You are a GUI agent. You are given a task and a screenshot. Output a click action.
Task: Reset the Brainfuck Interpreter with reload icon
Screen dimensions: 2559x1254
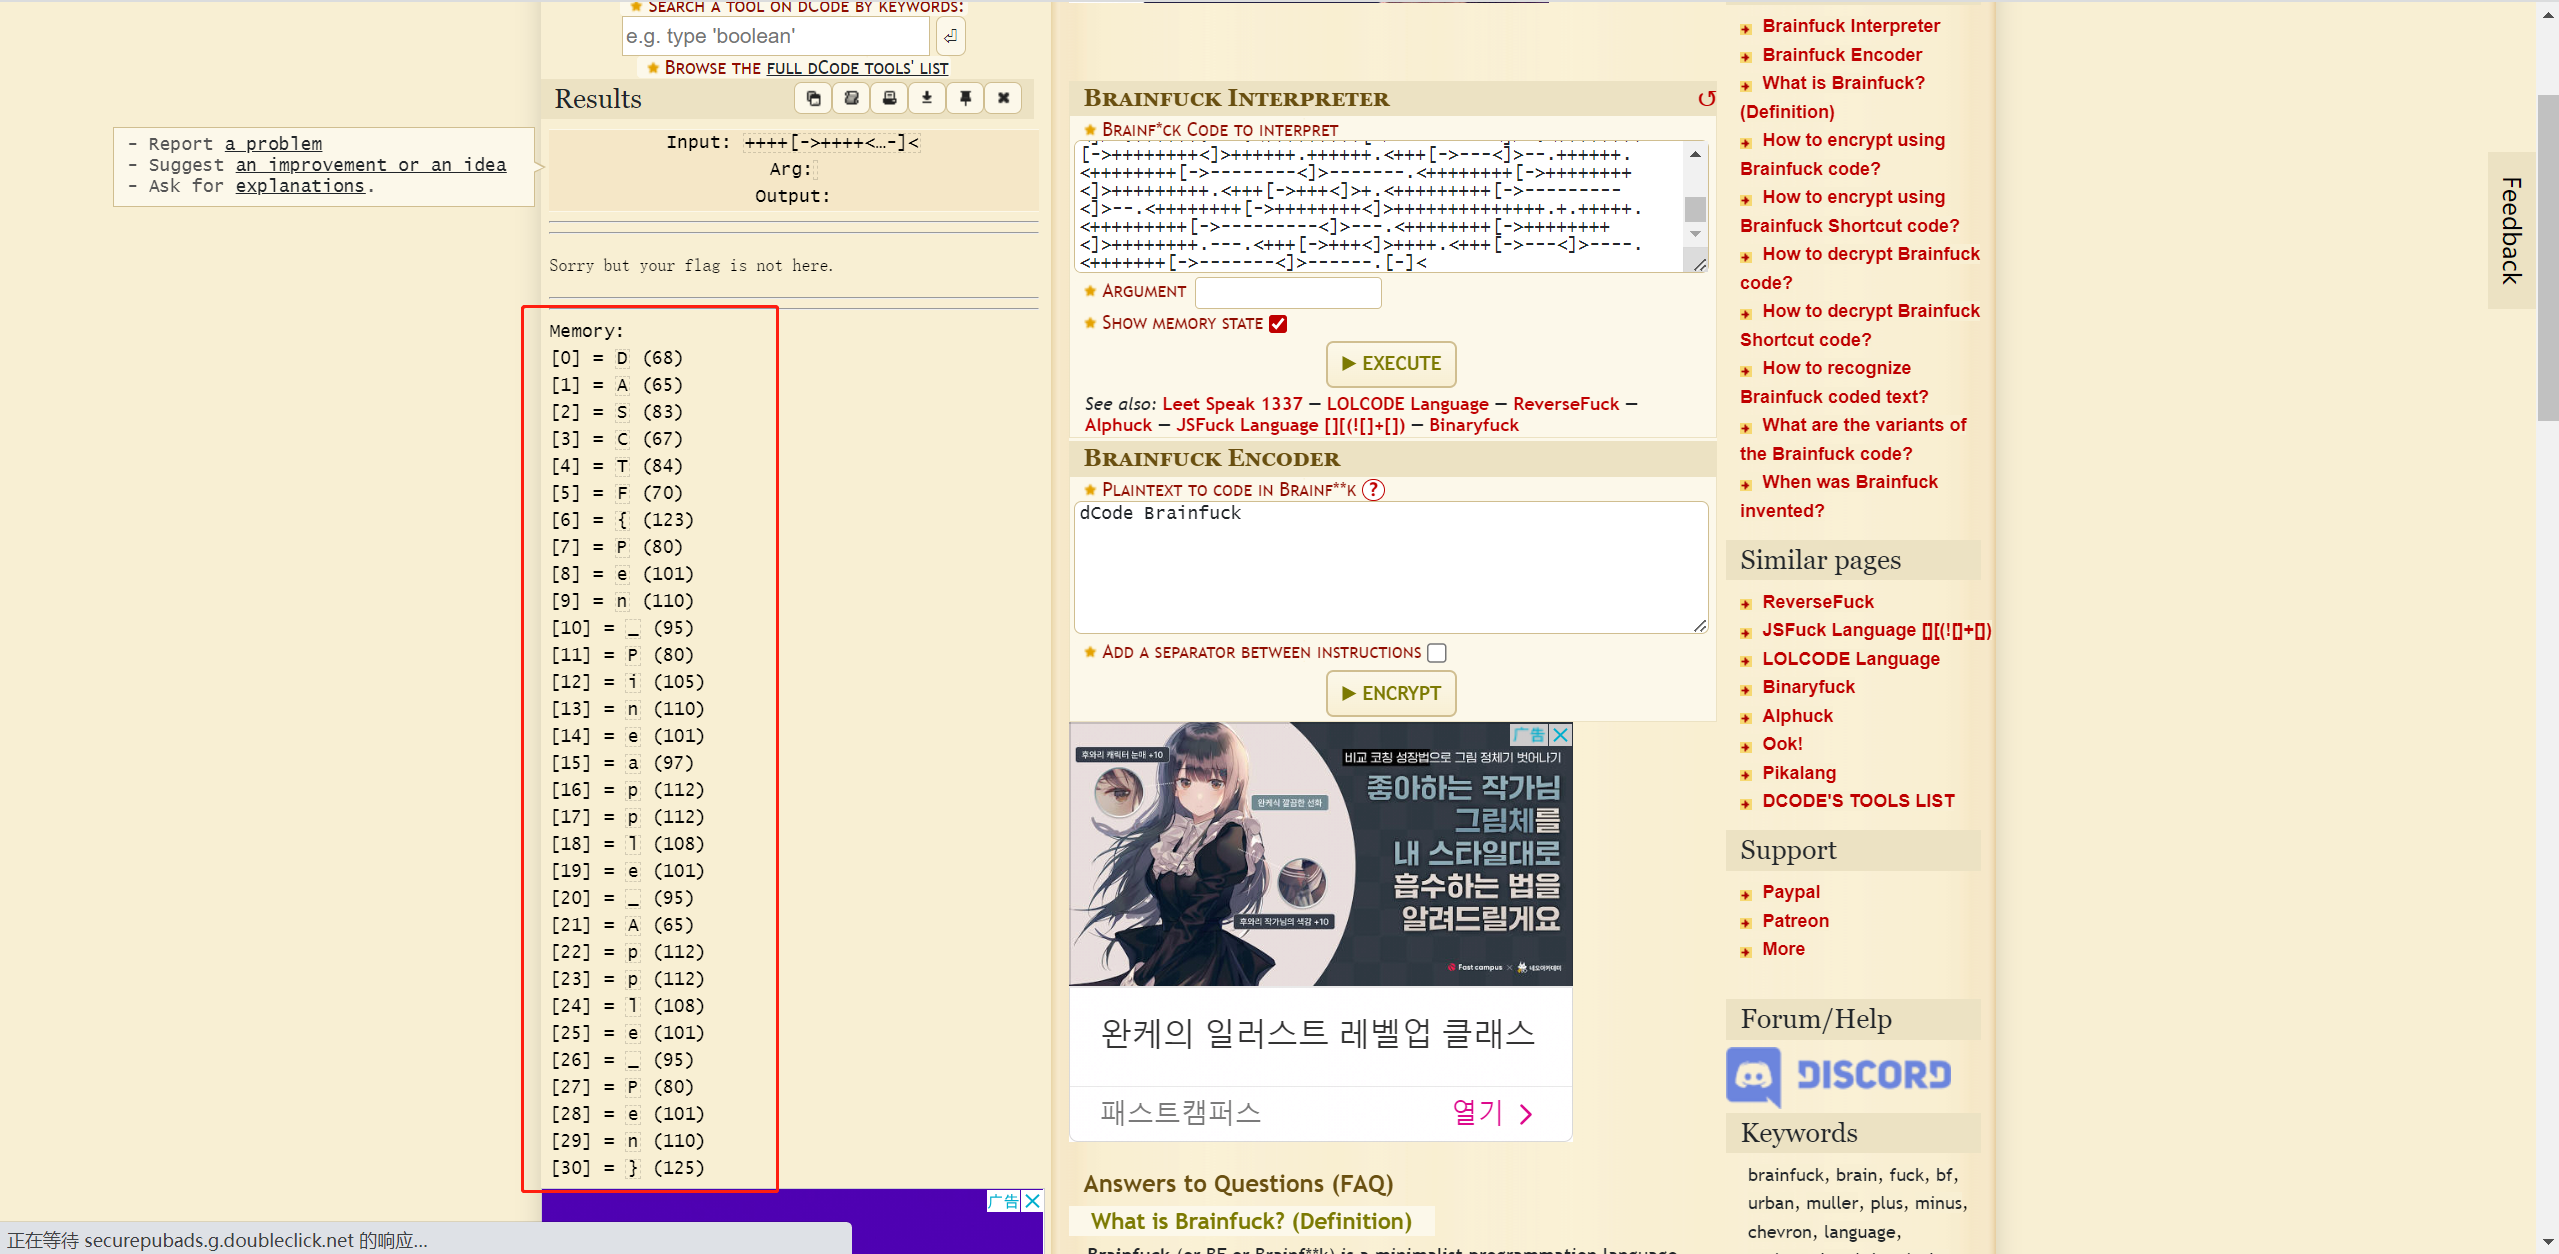point(1706,98)
